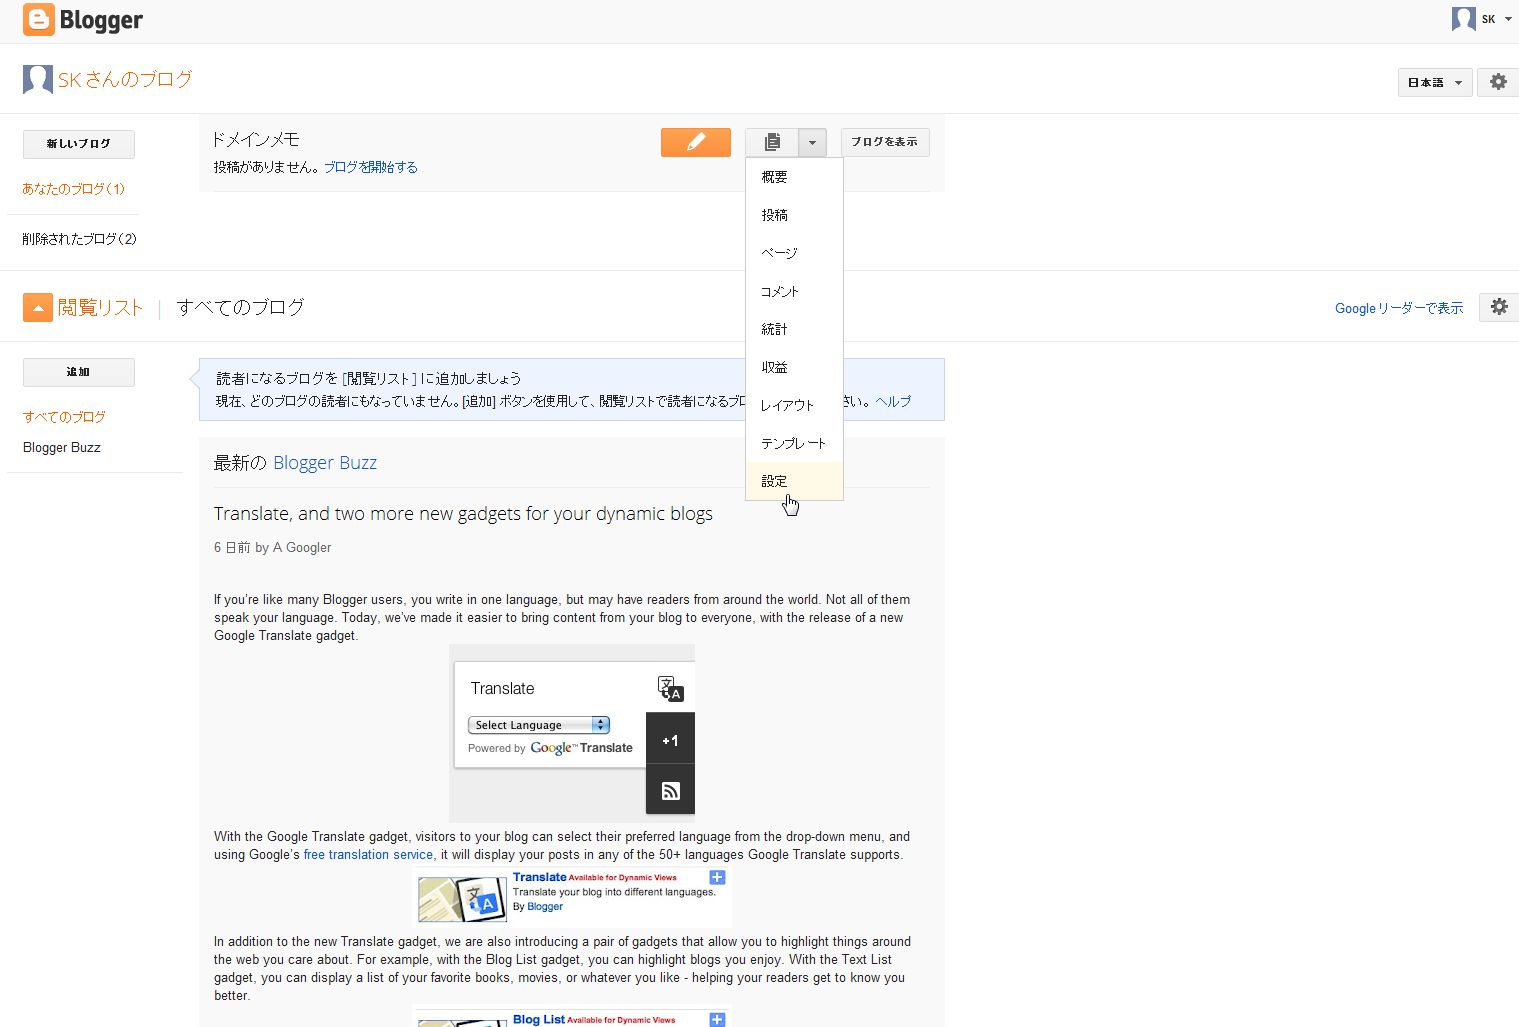The height and width of the screenshot is (1027, 1519).
Task: Collapse reading list with orange arrow icon
Action: pos(37,307)
